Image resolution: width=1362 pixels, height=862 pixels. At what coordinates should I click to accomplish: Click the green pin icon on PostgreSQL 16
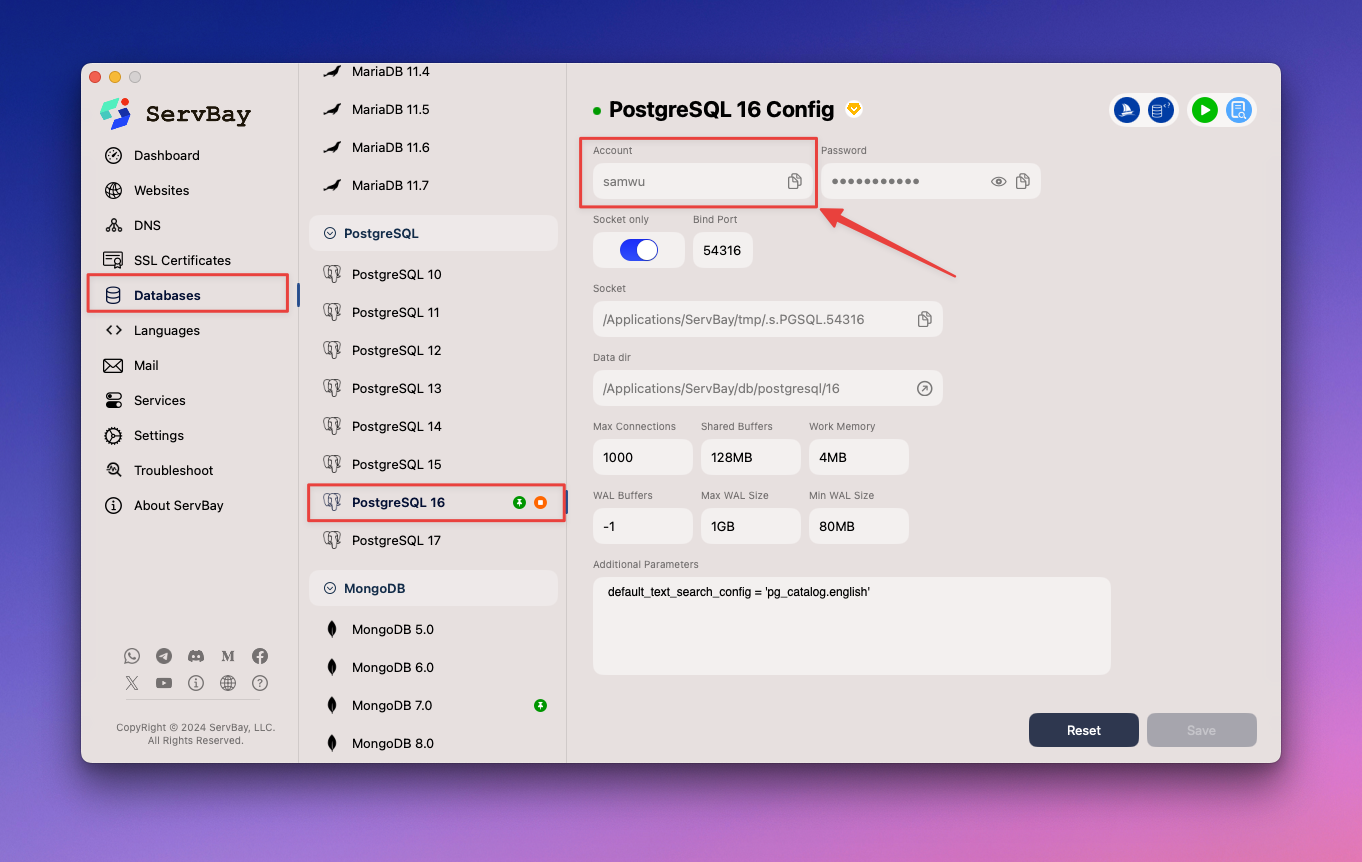click(519, 502)
